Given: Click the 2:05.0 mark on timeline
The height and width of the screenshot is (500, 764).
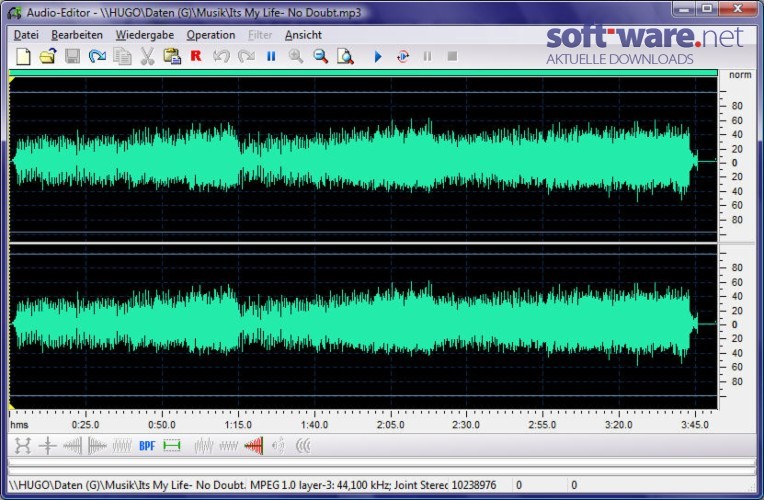Looking at the screenshot, I should click(x=391, y=424).
